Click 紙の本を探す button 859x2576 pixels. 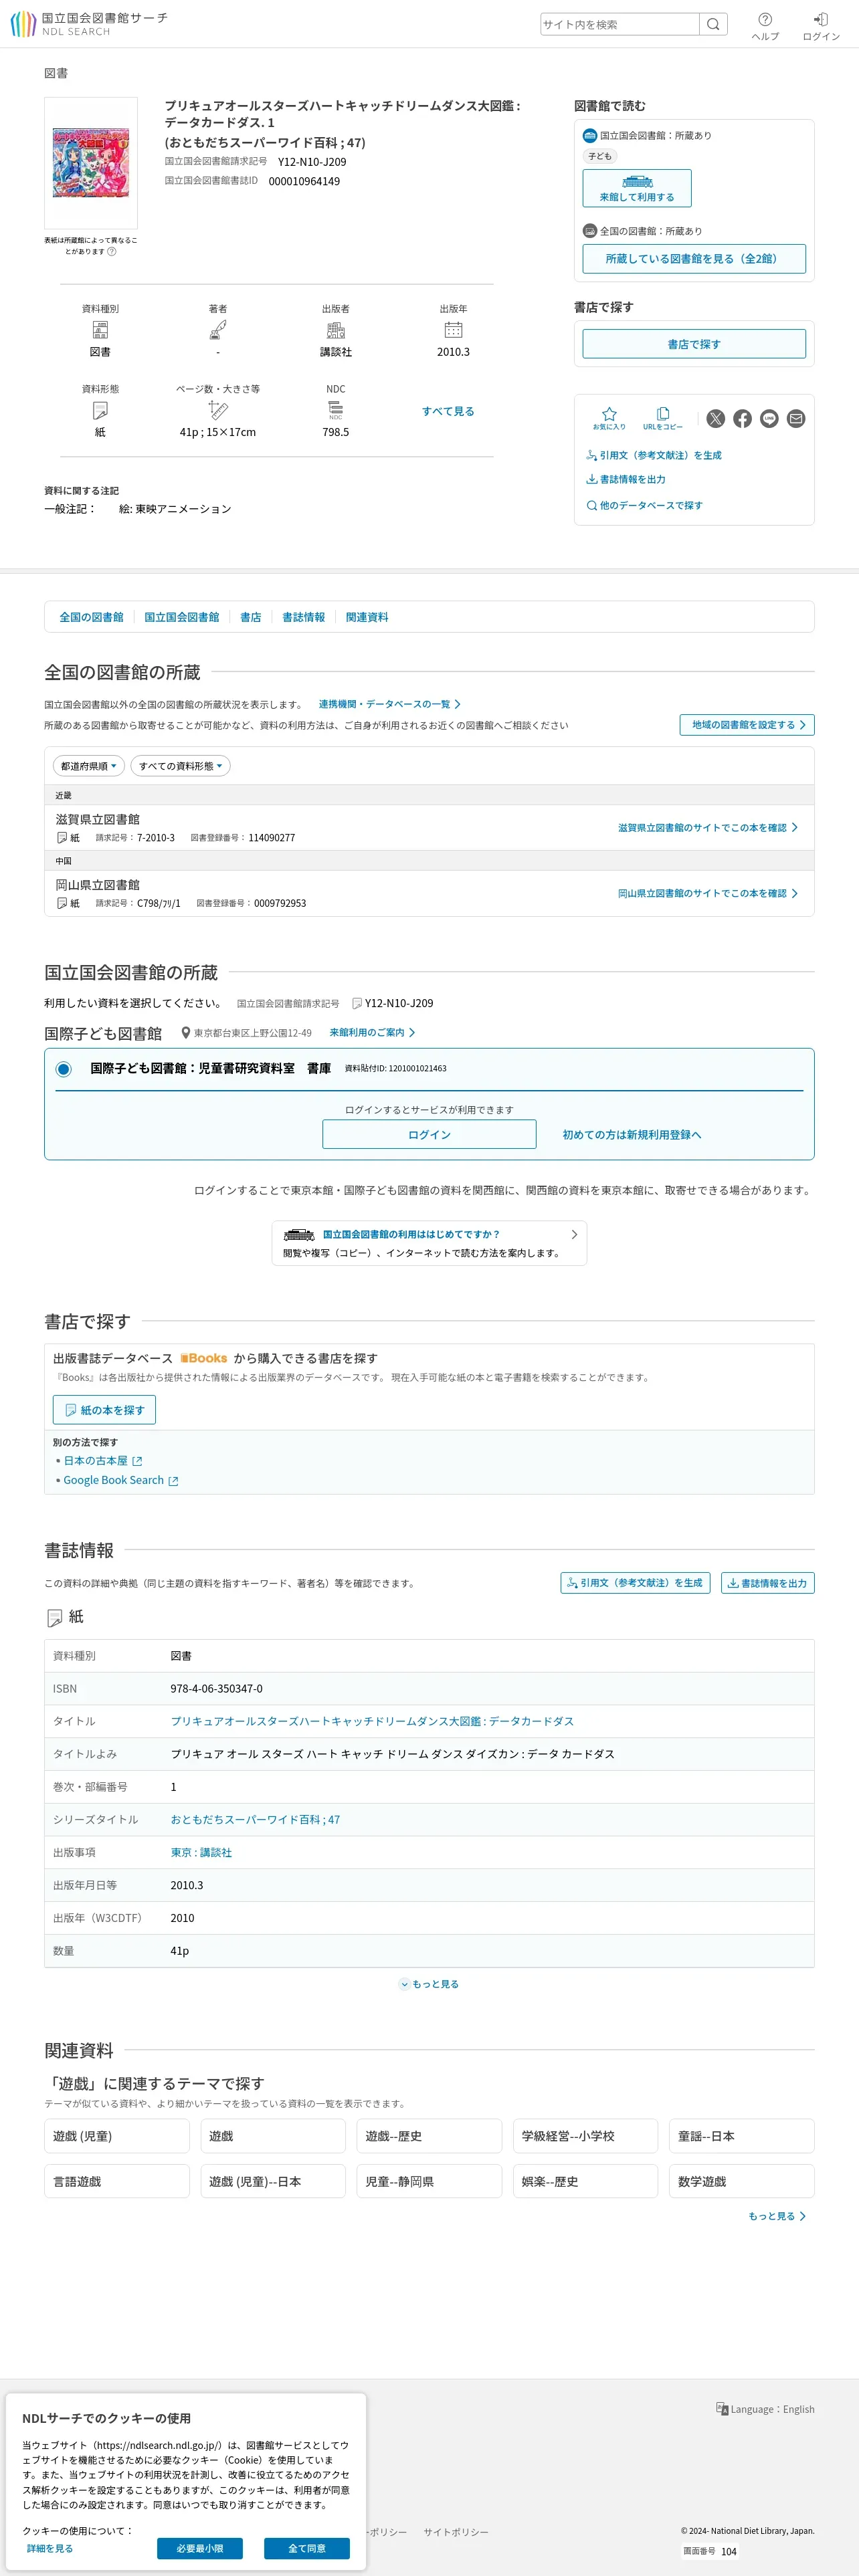(x=104, y=1409)
